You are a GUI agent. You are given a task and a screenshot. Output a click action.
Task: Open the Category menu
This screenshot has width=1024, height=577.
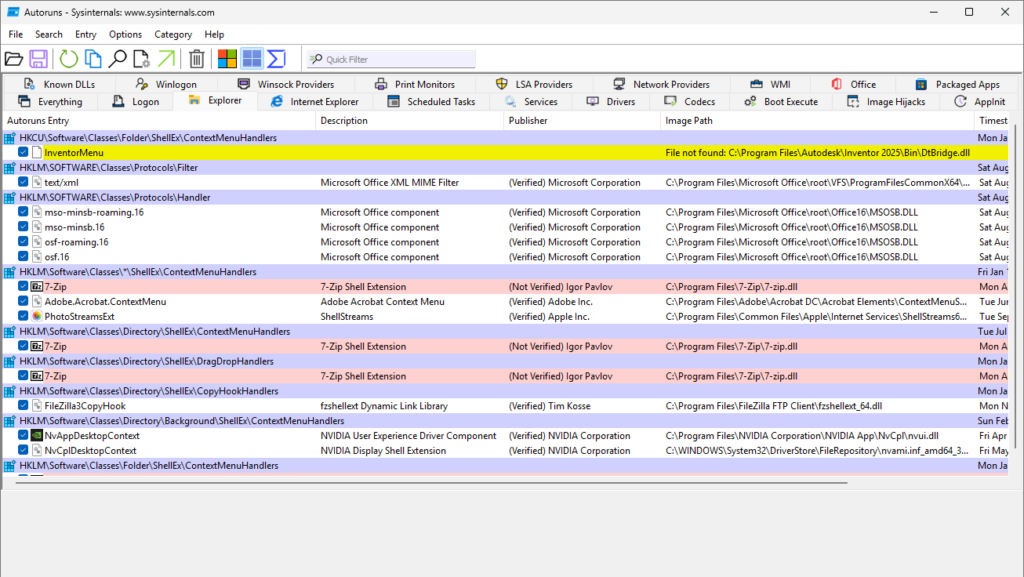(173, 35)
